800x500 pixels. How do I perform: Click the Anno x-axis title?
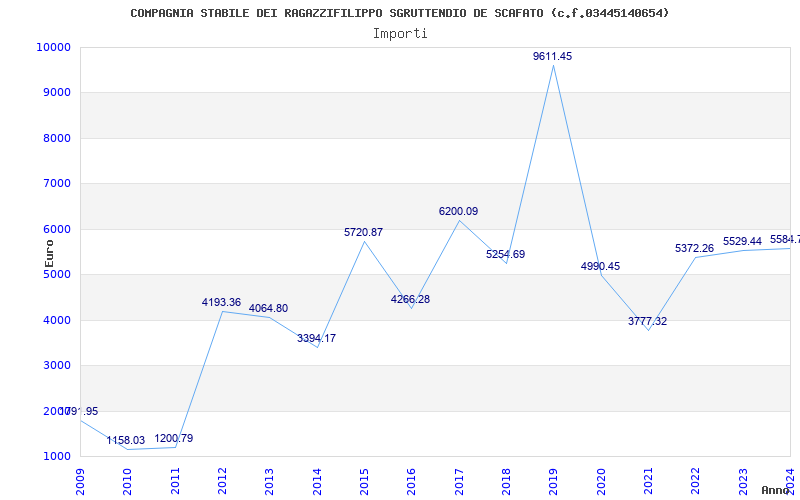click(x=775, y=491)
